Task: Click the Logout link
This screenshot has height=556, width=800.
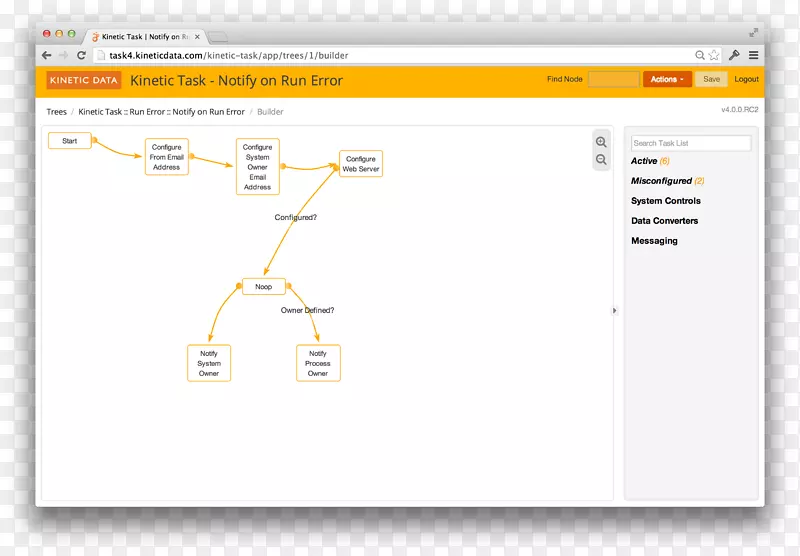Action: pyautogui.click(x=746, y=79)
